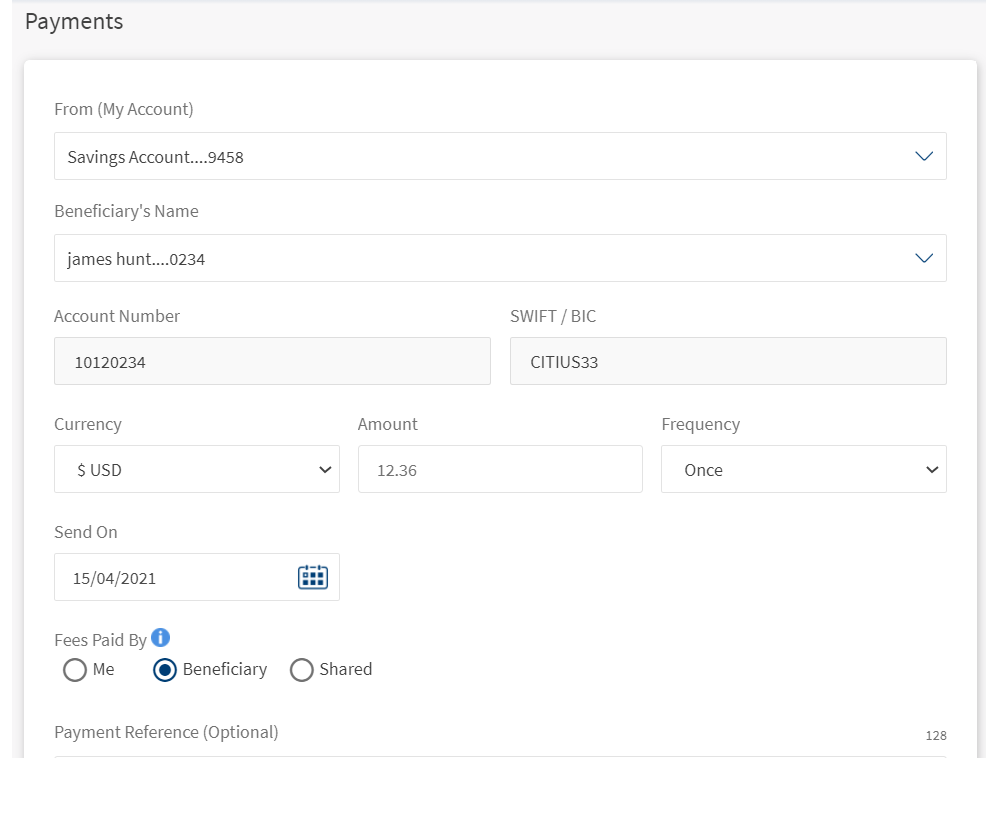Image resolution: width=986 pixels, height=818 pixels.
Task: Choose the Shared fees radio button
Action: click(302, 670)
